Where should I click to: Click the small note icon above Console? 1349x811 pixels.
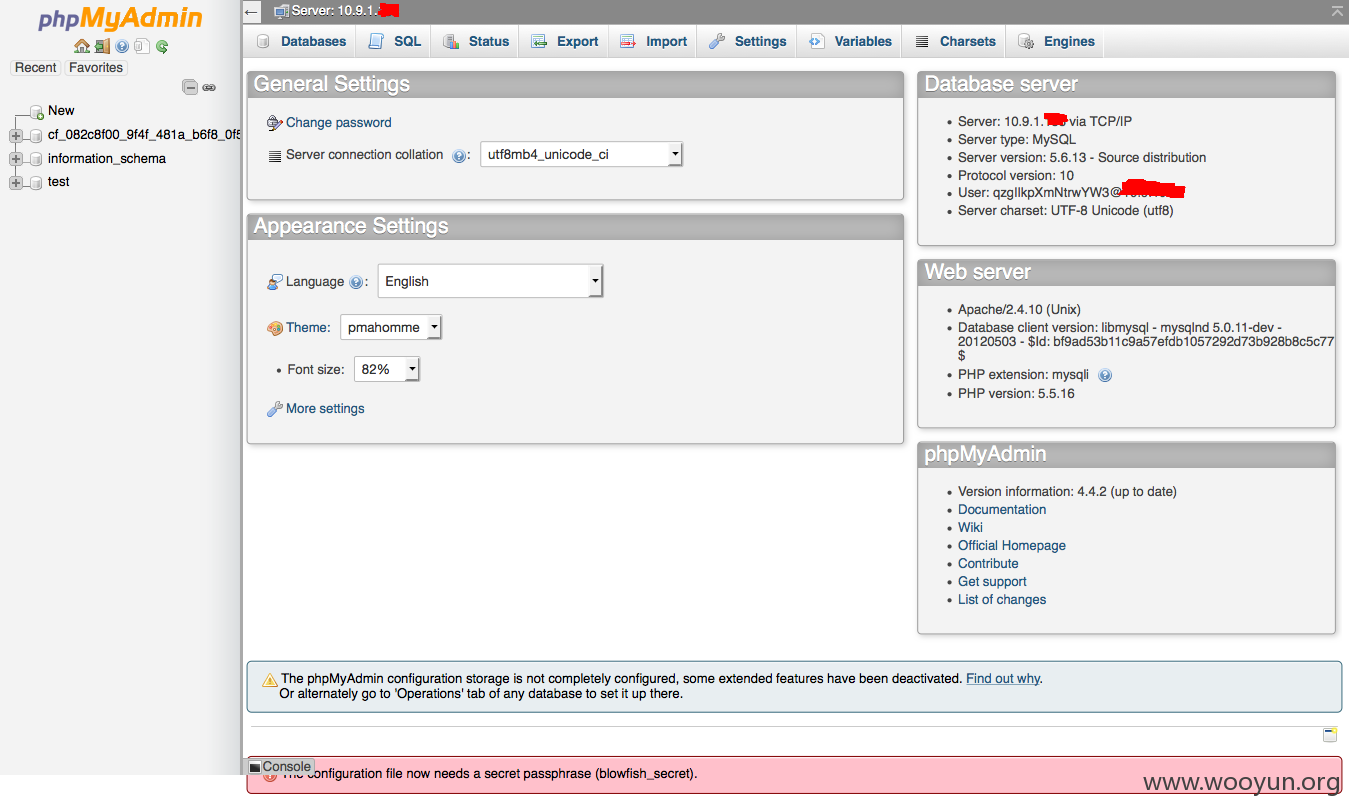pyautogui.click(x=1330, y=735)
